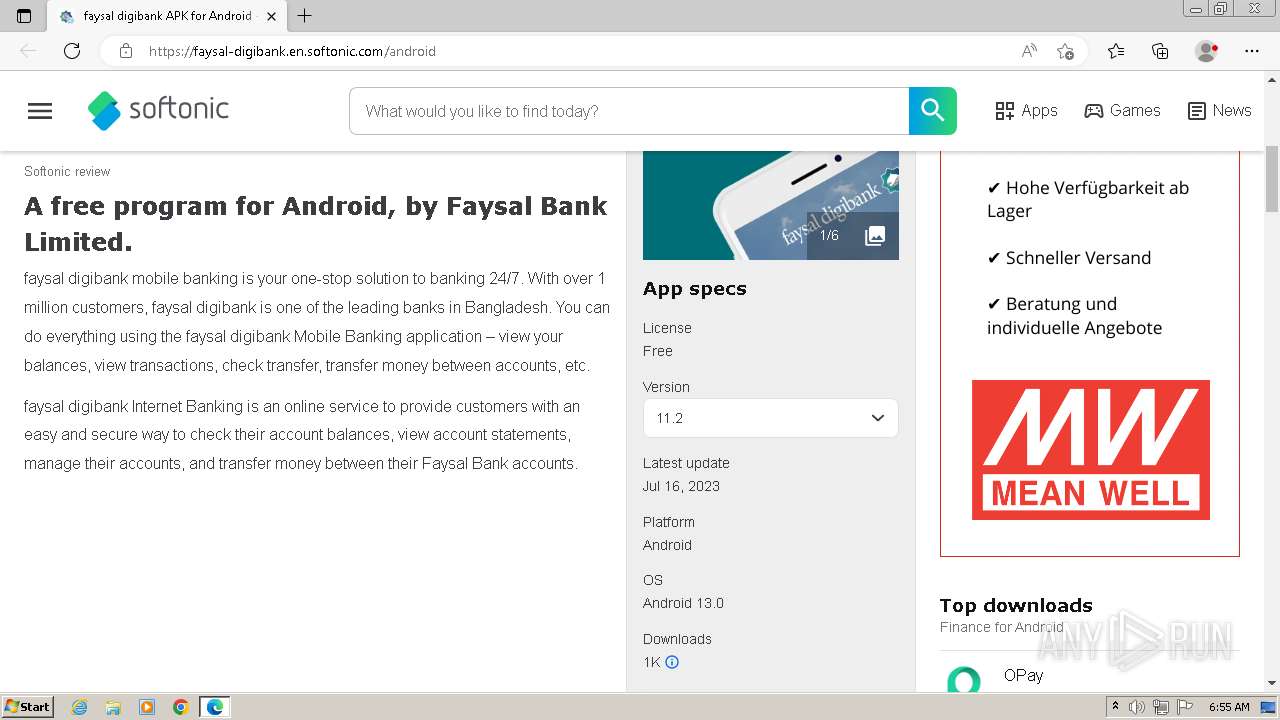Viewport: 1280px width, 720px height.
Task: Select the faysal digibank APK tab
Action: [x=168, y=16]
